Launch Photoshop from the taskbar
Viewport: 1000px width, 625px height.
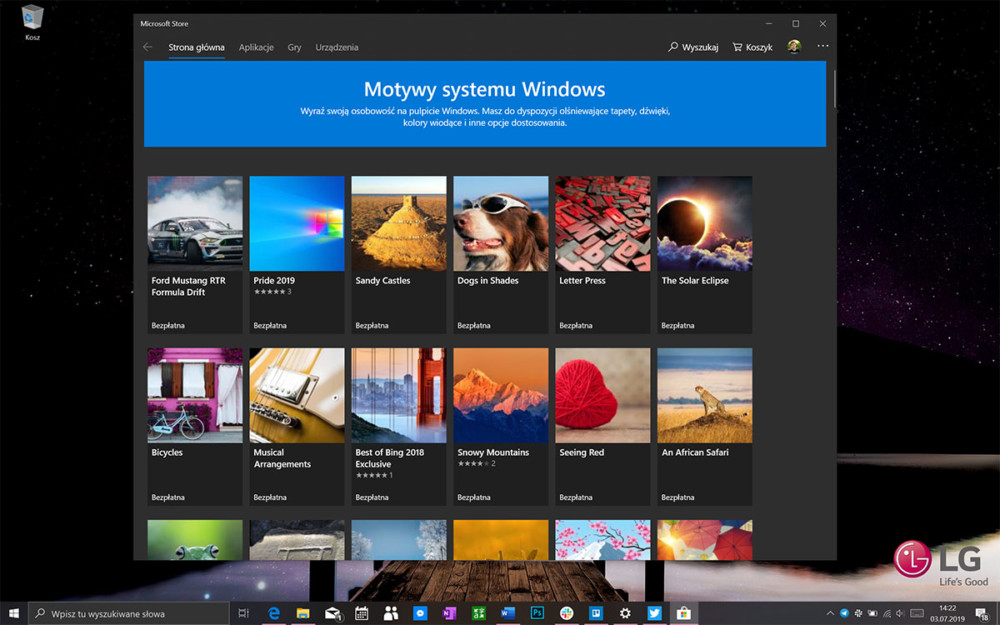pyautogui.click(x=537, y=614)
